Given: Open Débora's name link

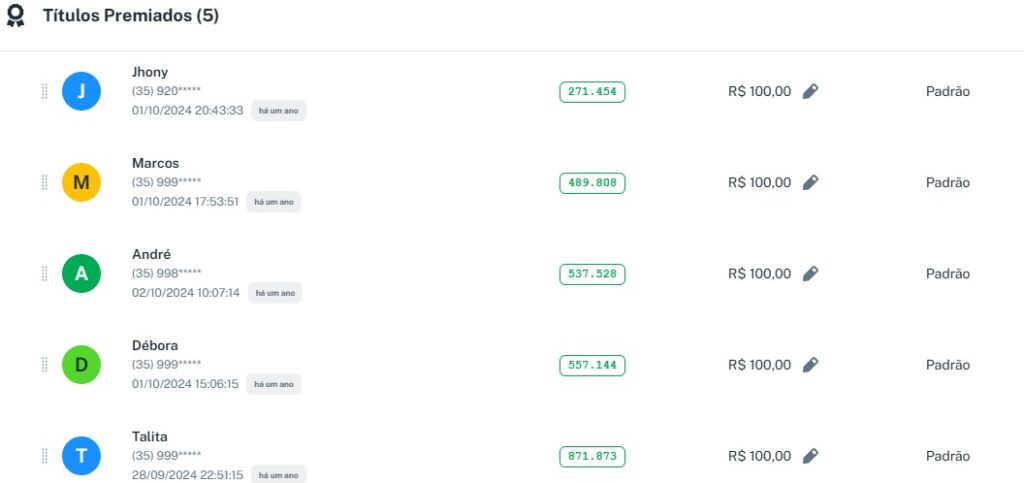Looking at the screenshot, I should pyautogui.click(x=155, y=346).
